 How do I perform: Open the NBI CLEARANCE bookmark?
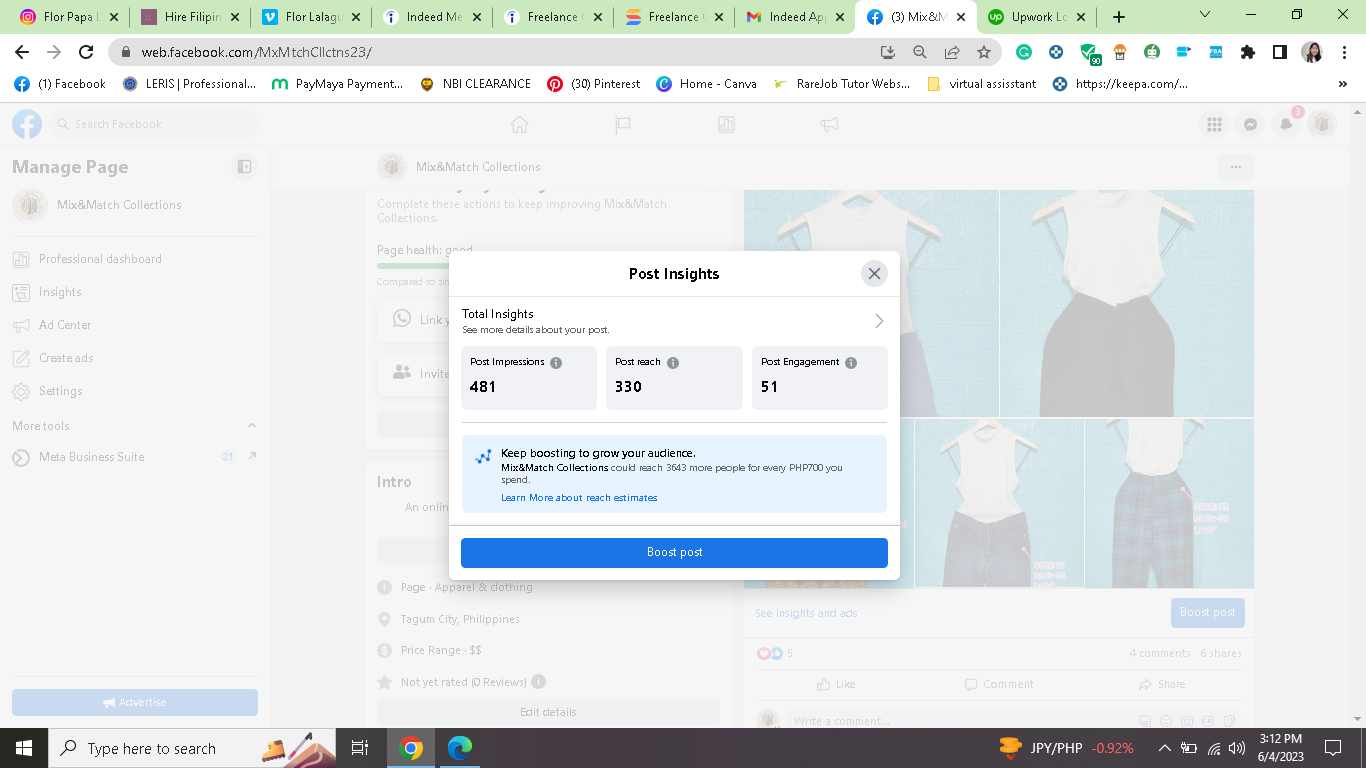point(475,84)
